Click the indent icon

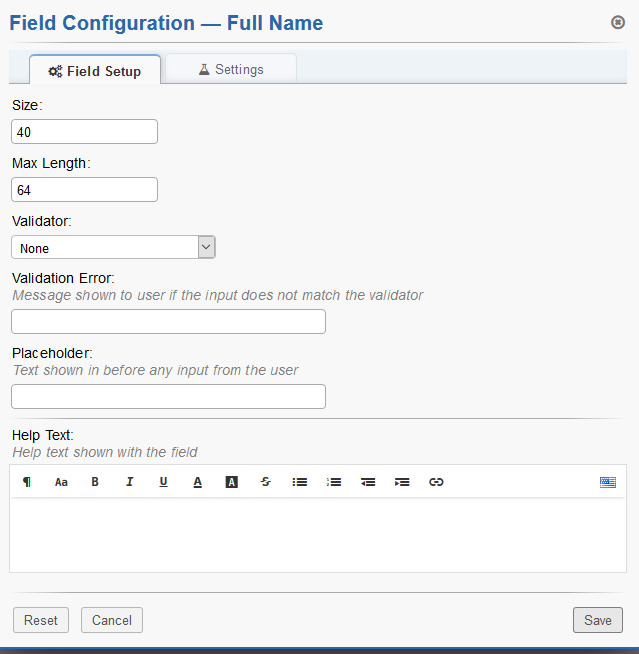(x=402, y=482)
